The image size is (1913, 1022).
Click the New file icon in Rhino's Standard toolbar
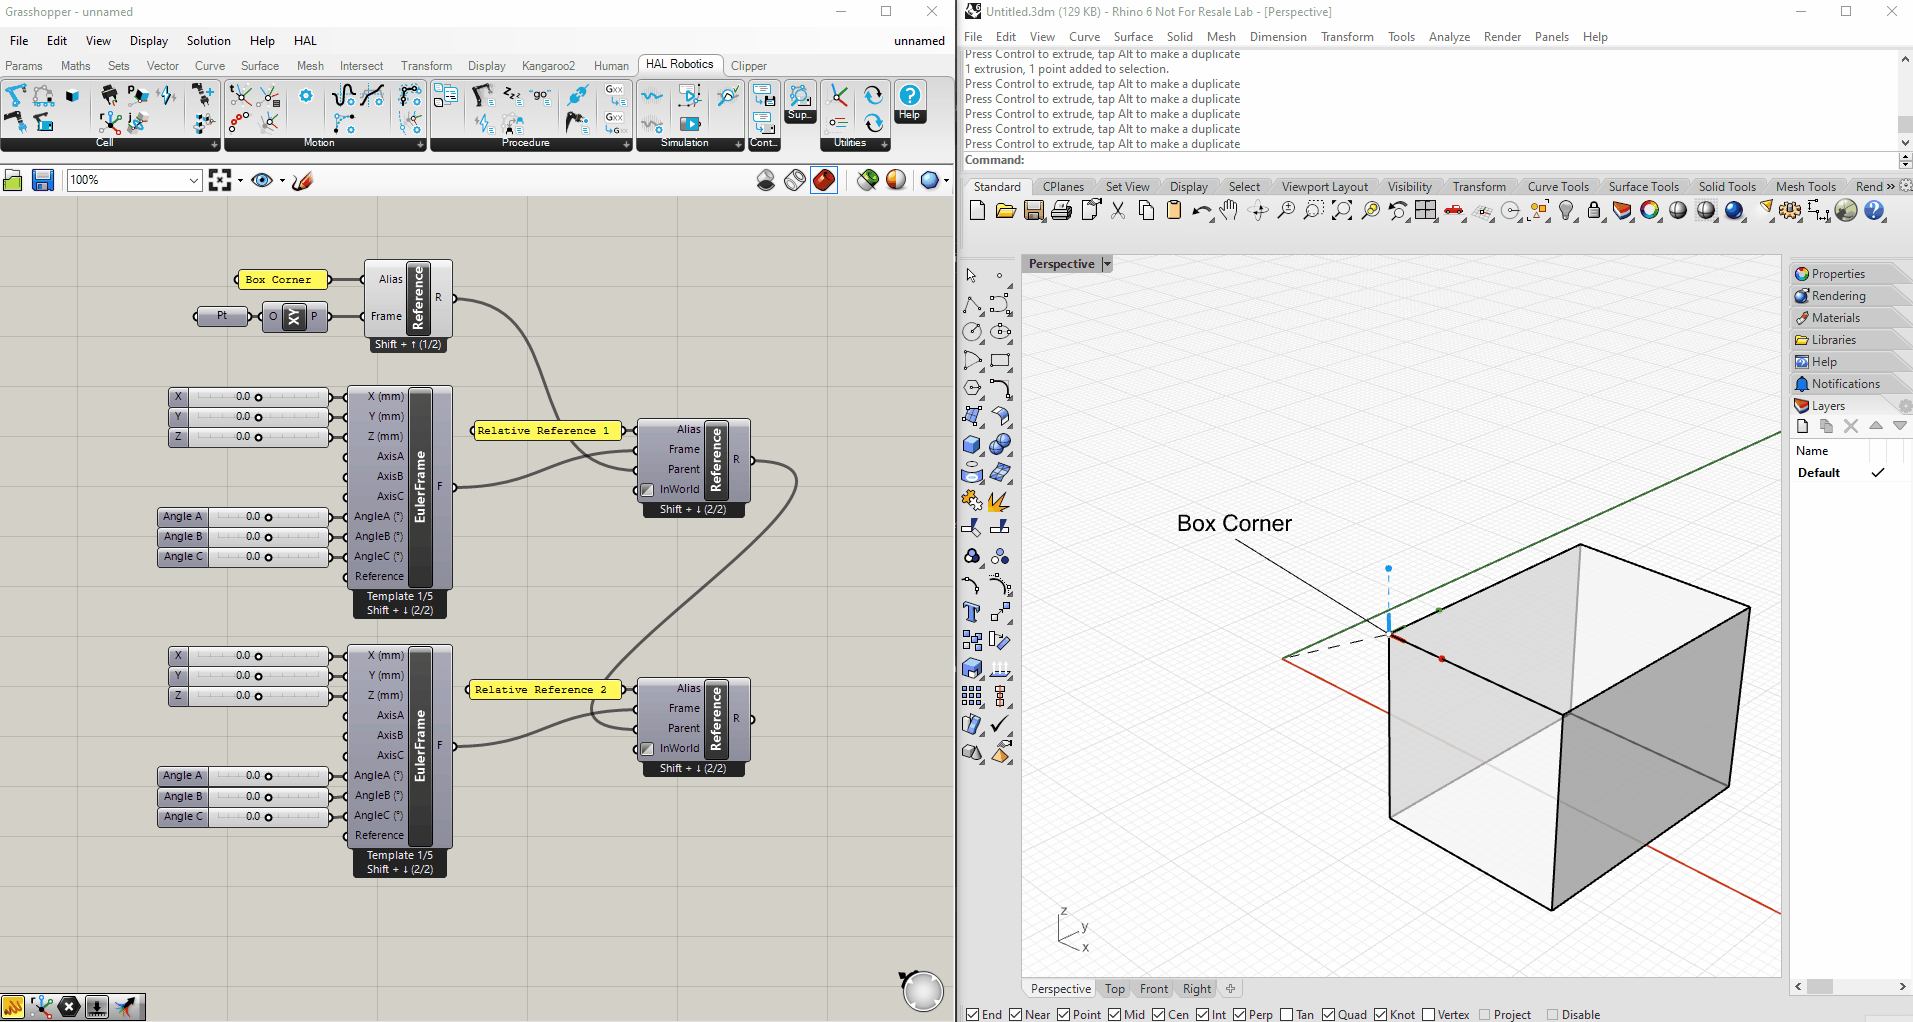(977, 210)
